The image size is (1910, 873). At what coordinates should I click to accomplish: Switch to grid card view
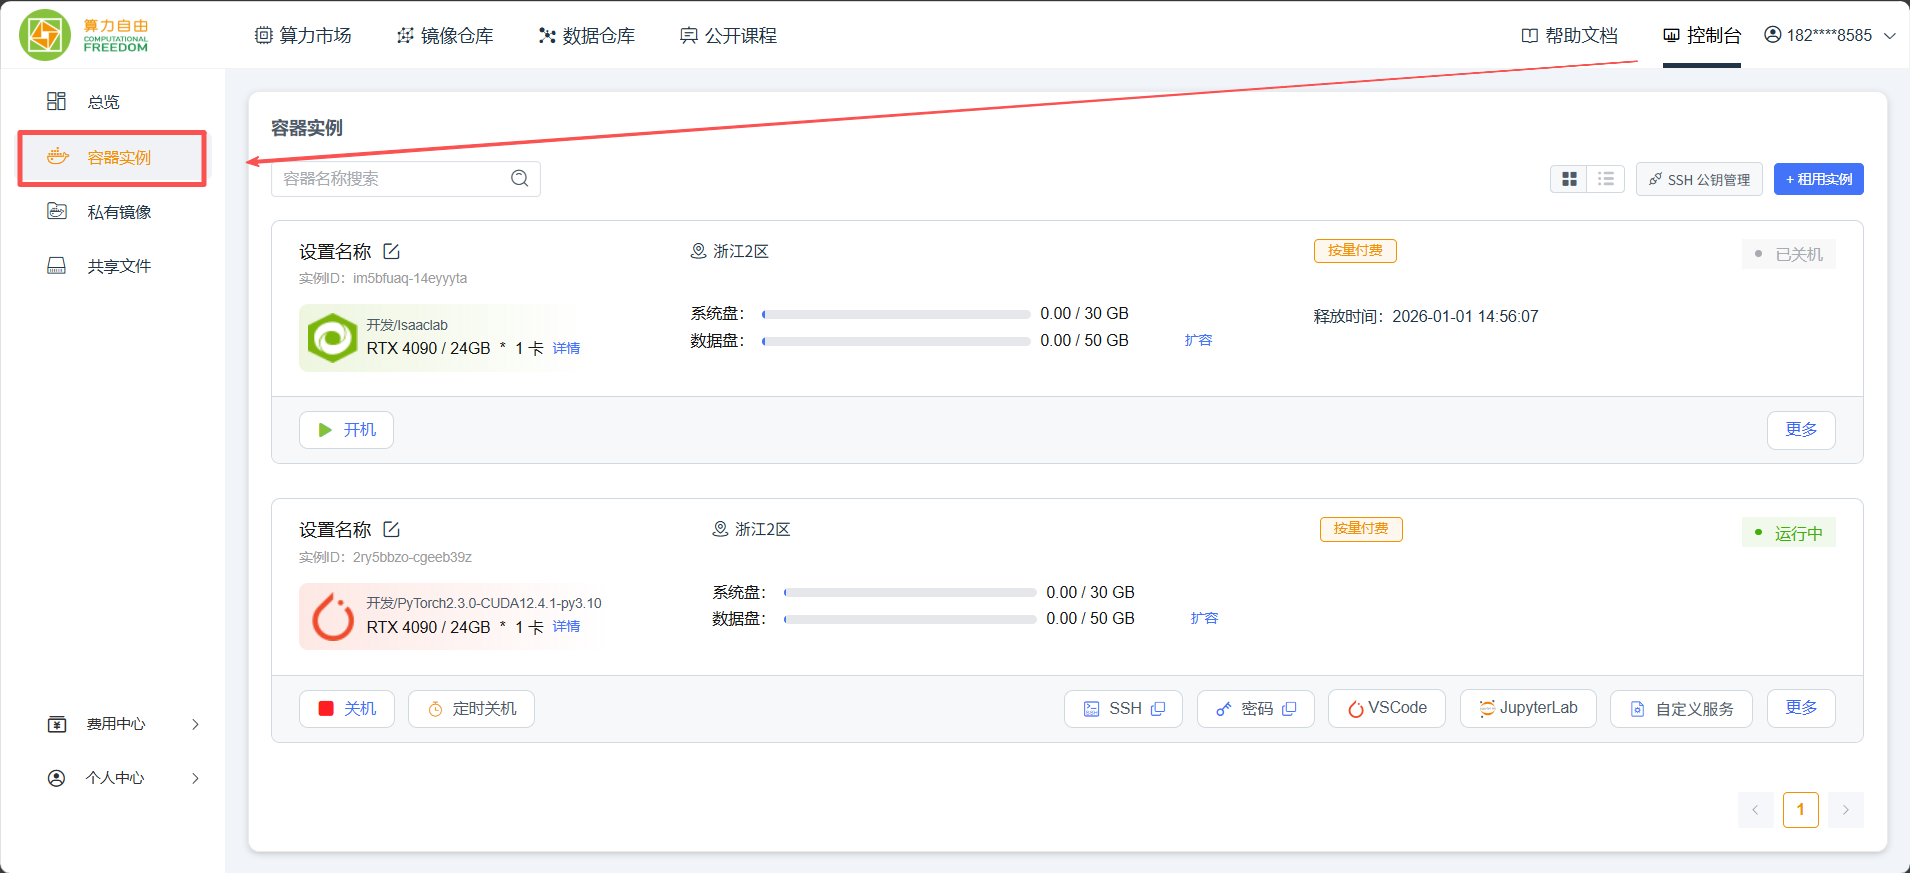pos(1569,179)
